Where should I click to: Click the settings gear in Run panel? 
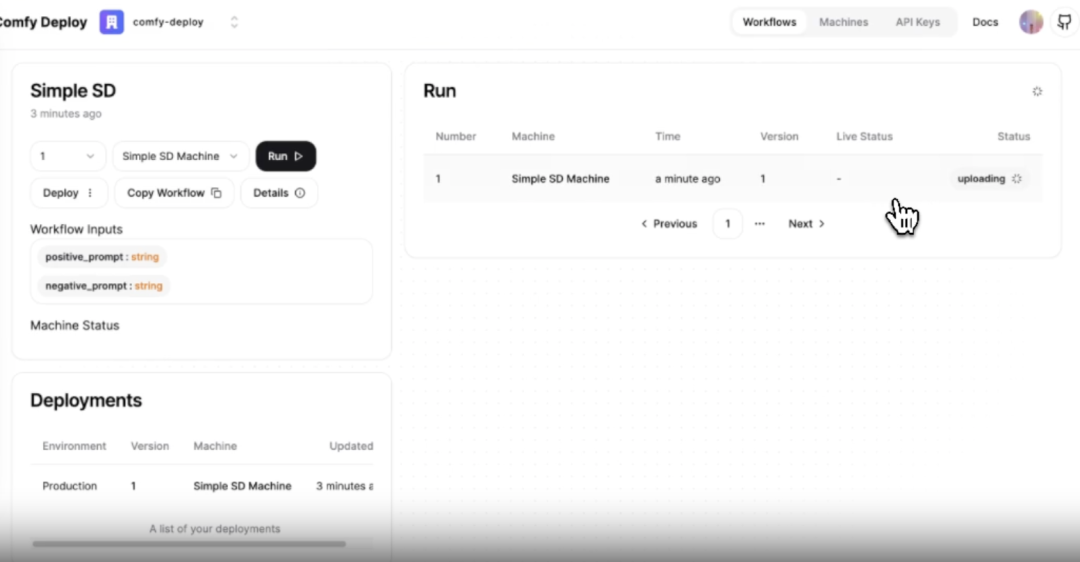pos(1037,91)
